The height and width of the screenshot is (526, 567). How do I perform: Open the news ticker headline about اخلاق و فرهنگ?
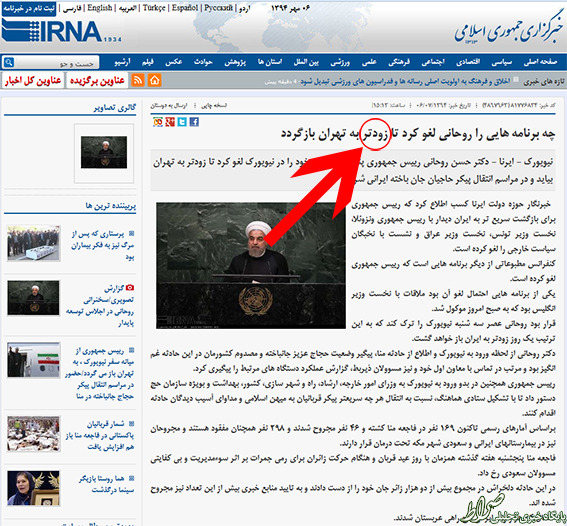point(405,81)
